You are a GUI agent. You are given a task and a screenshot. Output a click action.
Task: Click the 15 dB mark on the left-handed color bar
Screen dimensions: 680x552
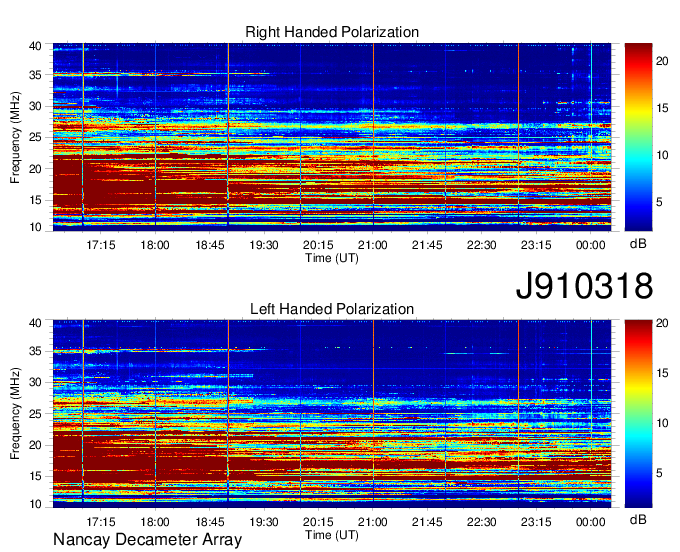(662, 373)
